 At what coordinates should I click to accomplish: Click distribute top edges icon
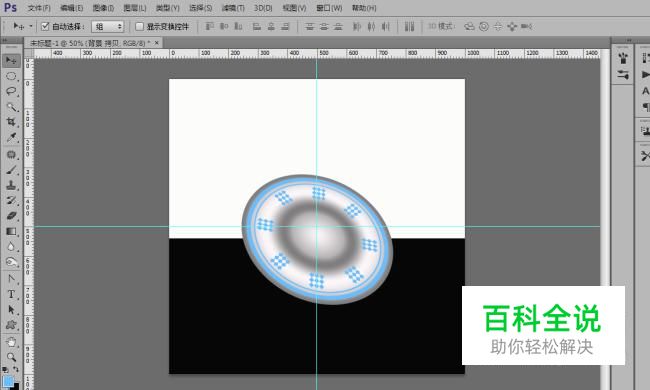pyautogui.click(x=310, y=27)
